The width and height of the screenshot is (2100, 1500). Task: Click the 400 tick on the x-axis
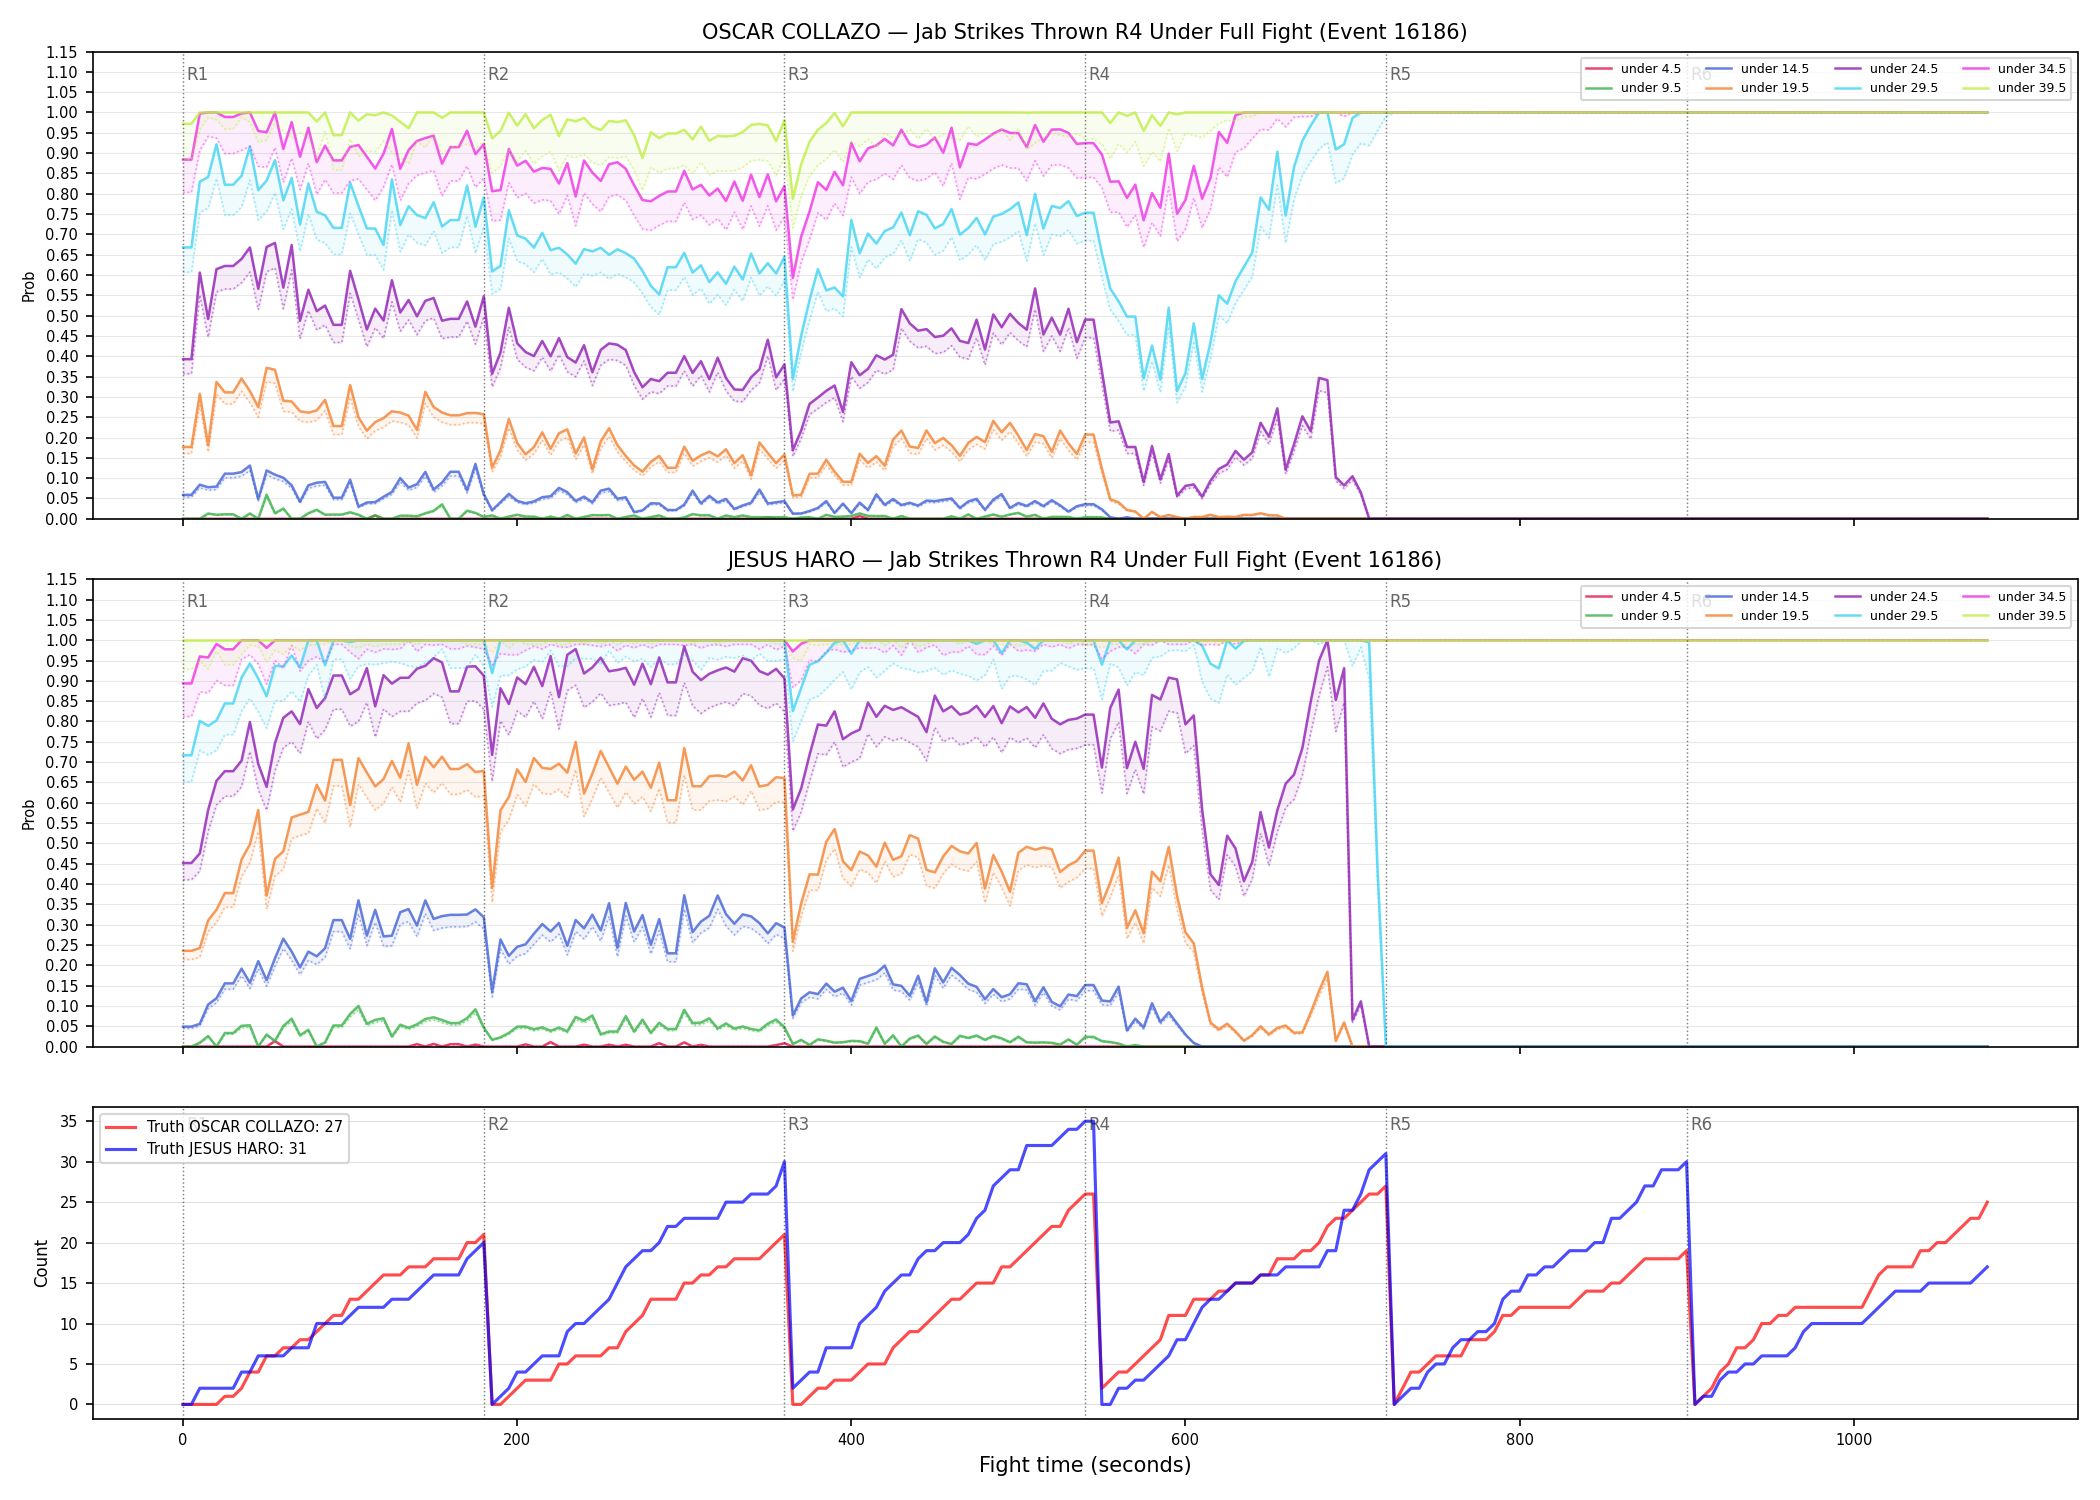pos(850,1440)
